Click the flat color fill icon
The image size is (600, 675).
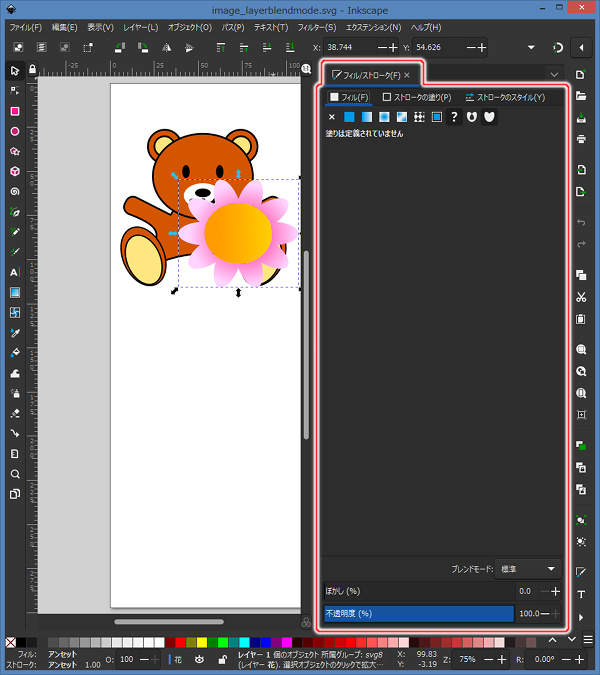tap(349, 117)
